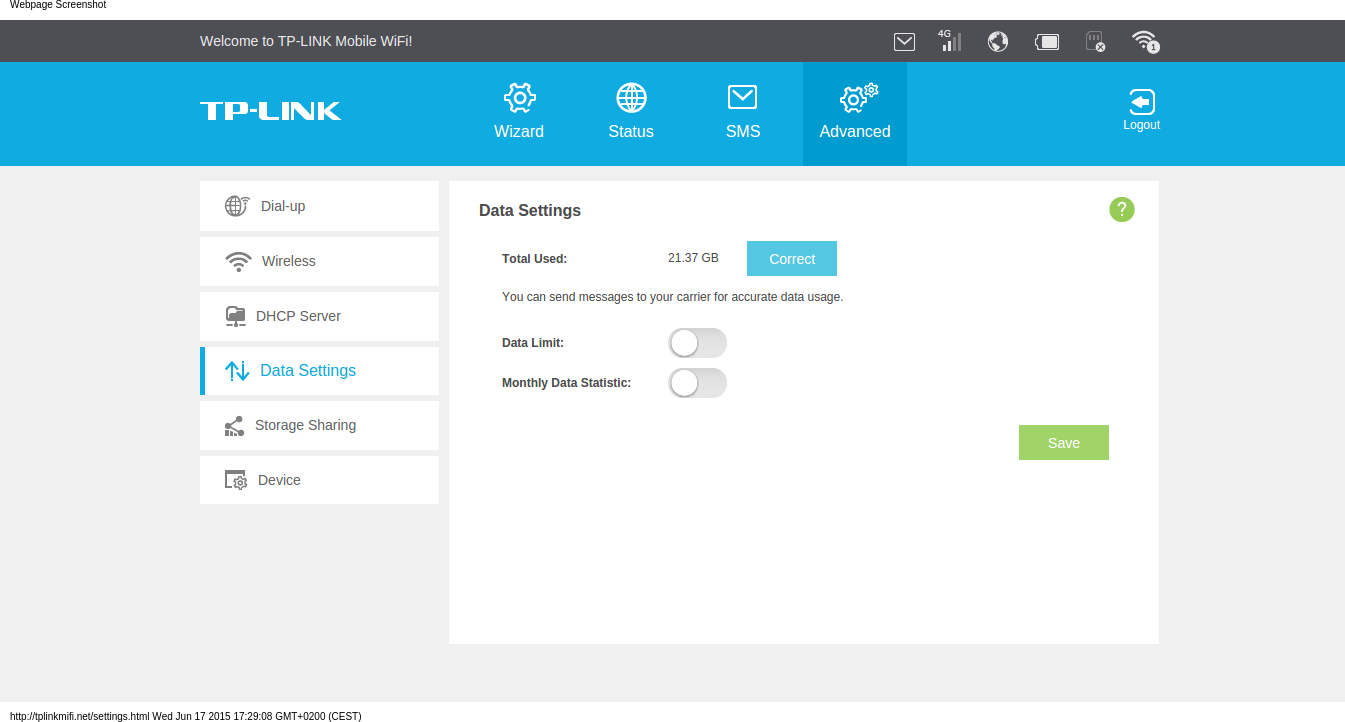This screenshot has width=1345, height=722.
Task: Click the SD card status icon
Action: click(1095, 41)
